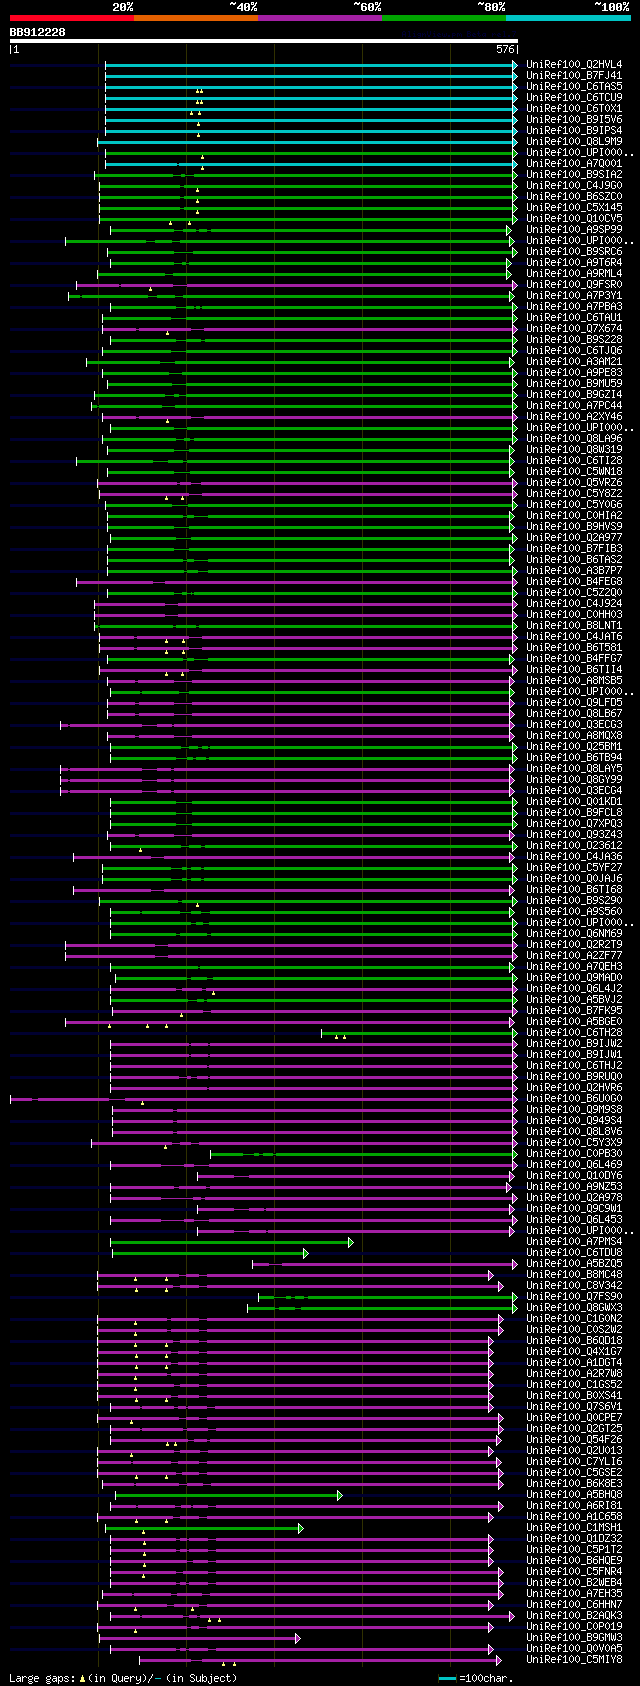The height and width of the screenshot is (1686, 640).
Task: Select the UniRef100_Q7FS90 label
Action: tap(574, 1296)
